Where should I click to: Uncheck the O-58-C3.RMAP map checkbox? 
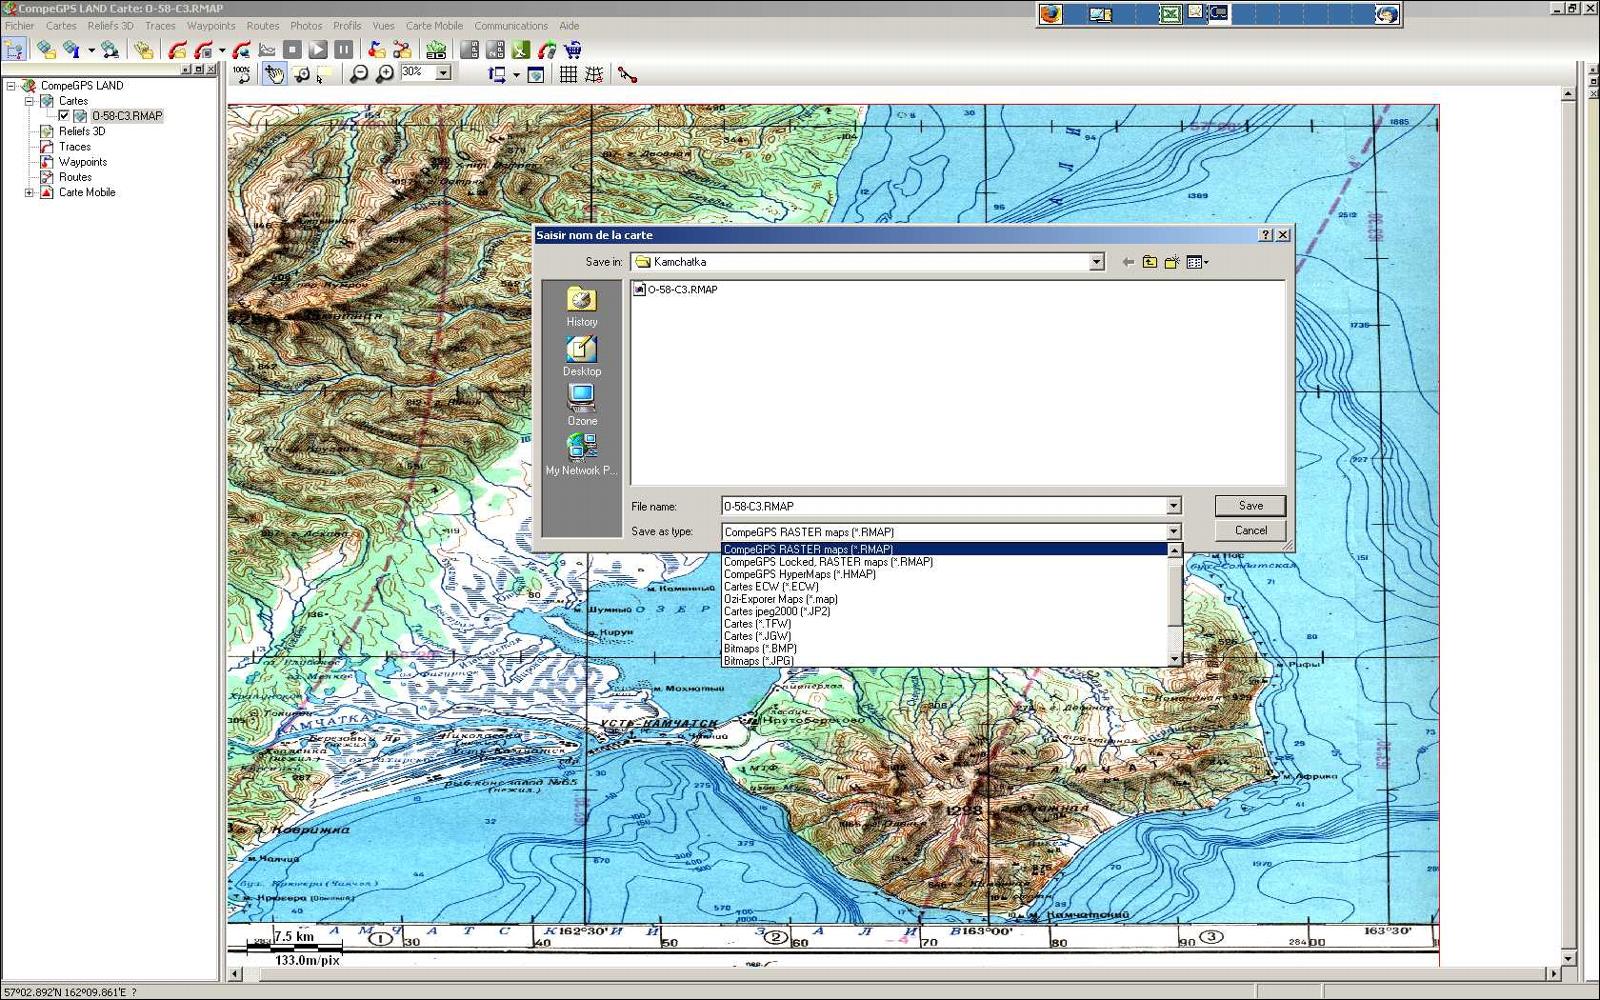[x=64, y=116]
